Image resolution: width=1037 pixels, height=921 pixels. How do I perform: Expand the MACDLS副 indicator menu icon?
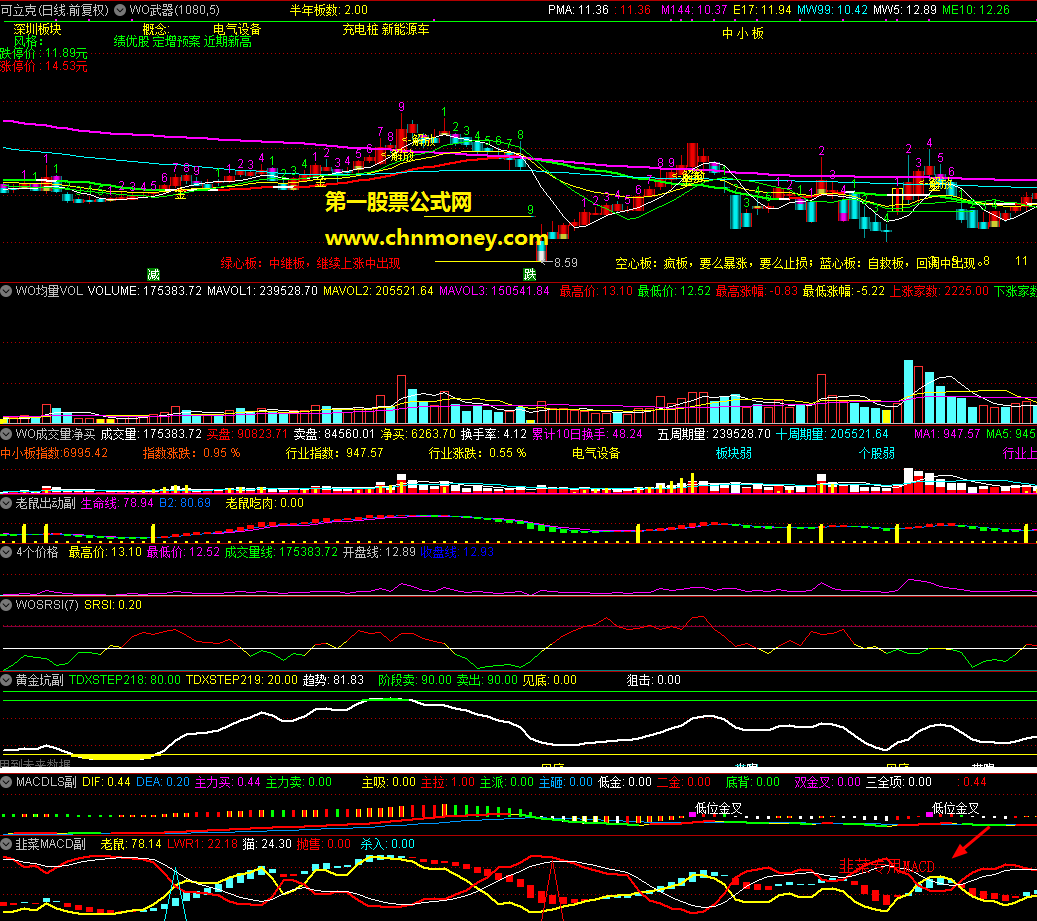coord(6,782)
